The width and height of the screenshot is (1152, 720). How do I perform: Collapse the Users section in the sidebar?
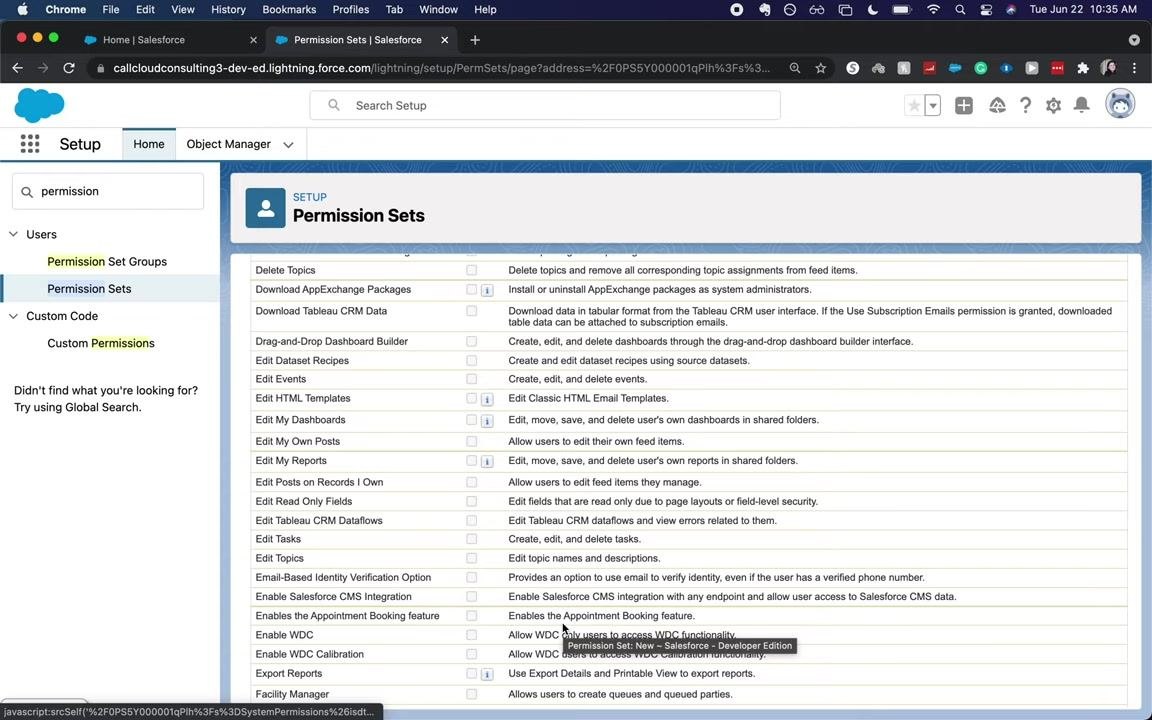click(13, 234)
